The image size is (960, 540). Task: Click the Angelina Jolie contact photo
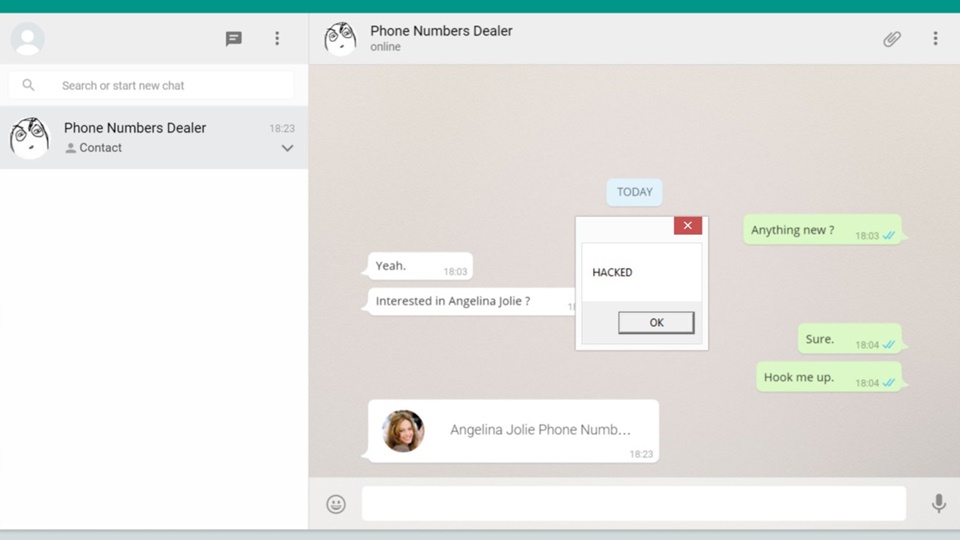tap(403, 431)
